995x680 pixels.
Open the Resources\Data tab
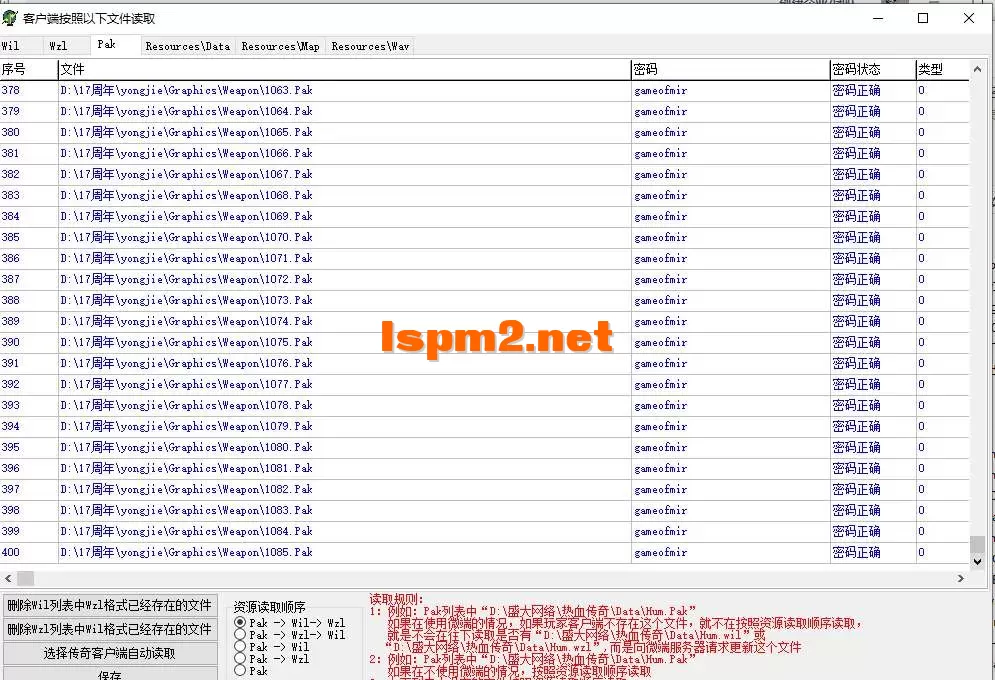(189, 45)
